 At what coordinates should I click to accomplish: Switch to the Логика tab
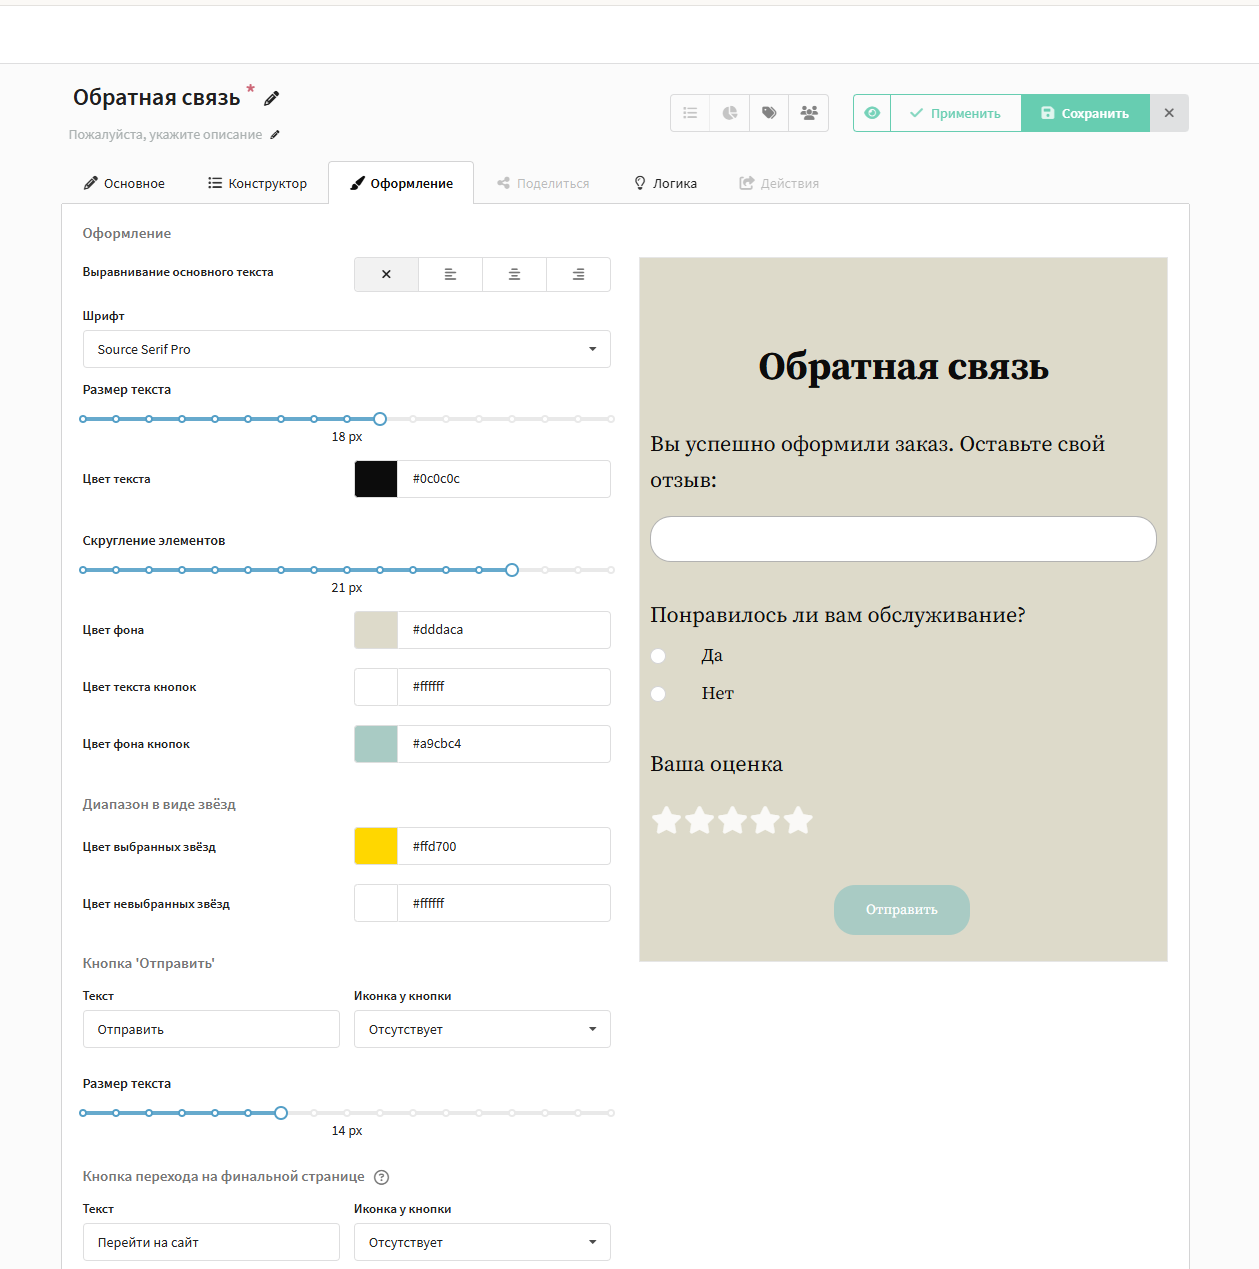pyautogui.click(x=664, y=182)
